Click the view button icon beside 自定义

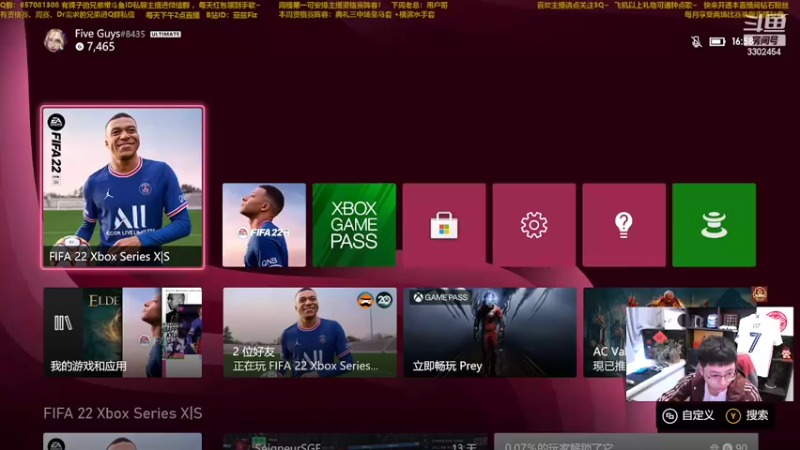coord(670,416)
